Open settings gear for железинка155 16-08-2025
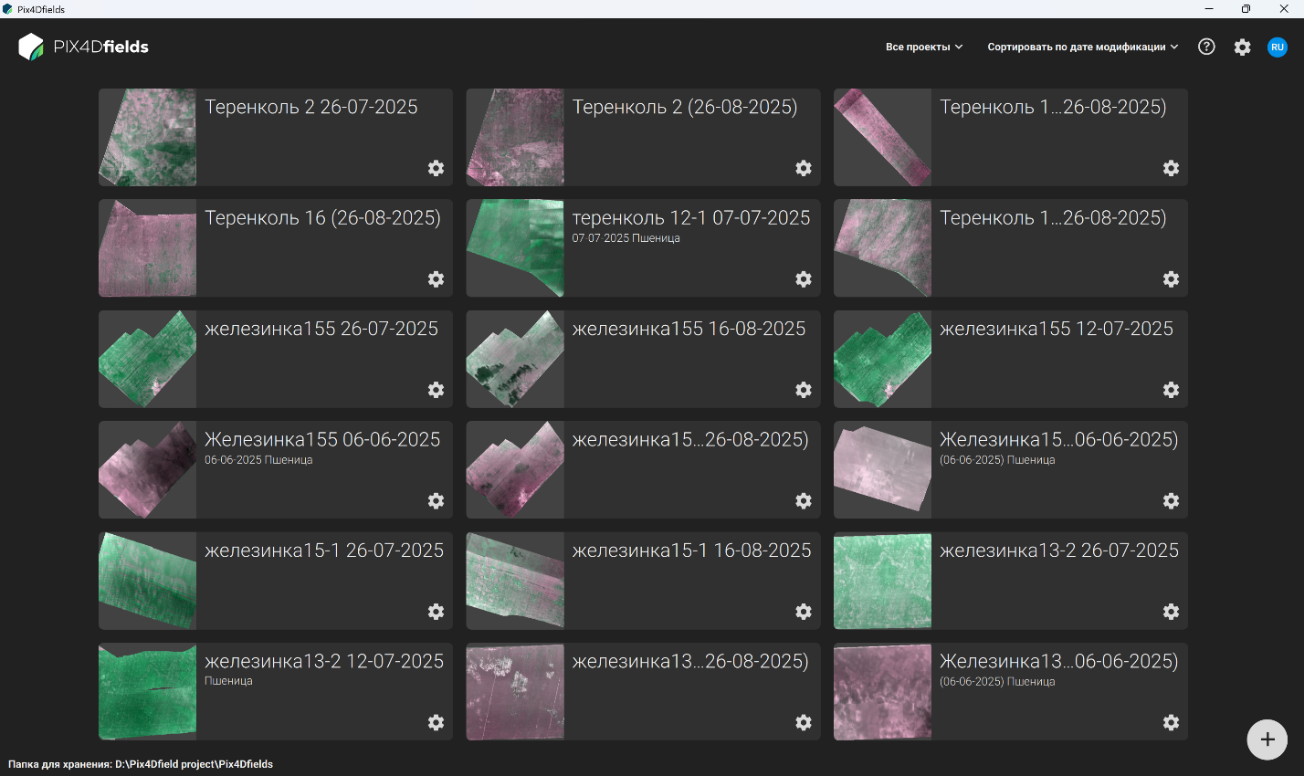Image resolution: width=1304 pixels, height=776 pixels. click(x=803, y=390)
